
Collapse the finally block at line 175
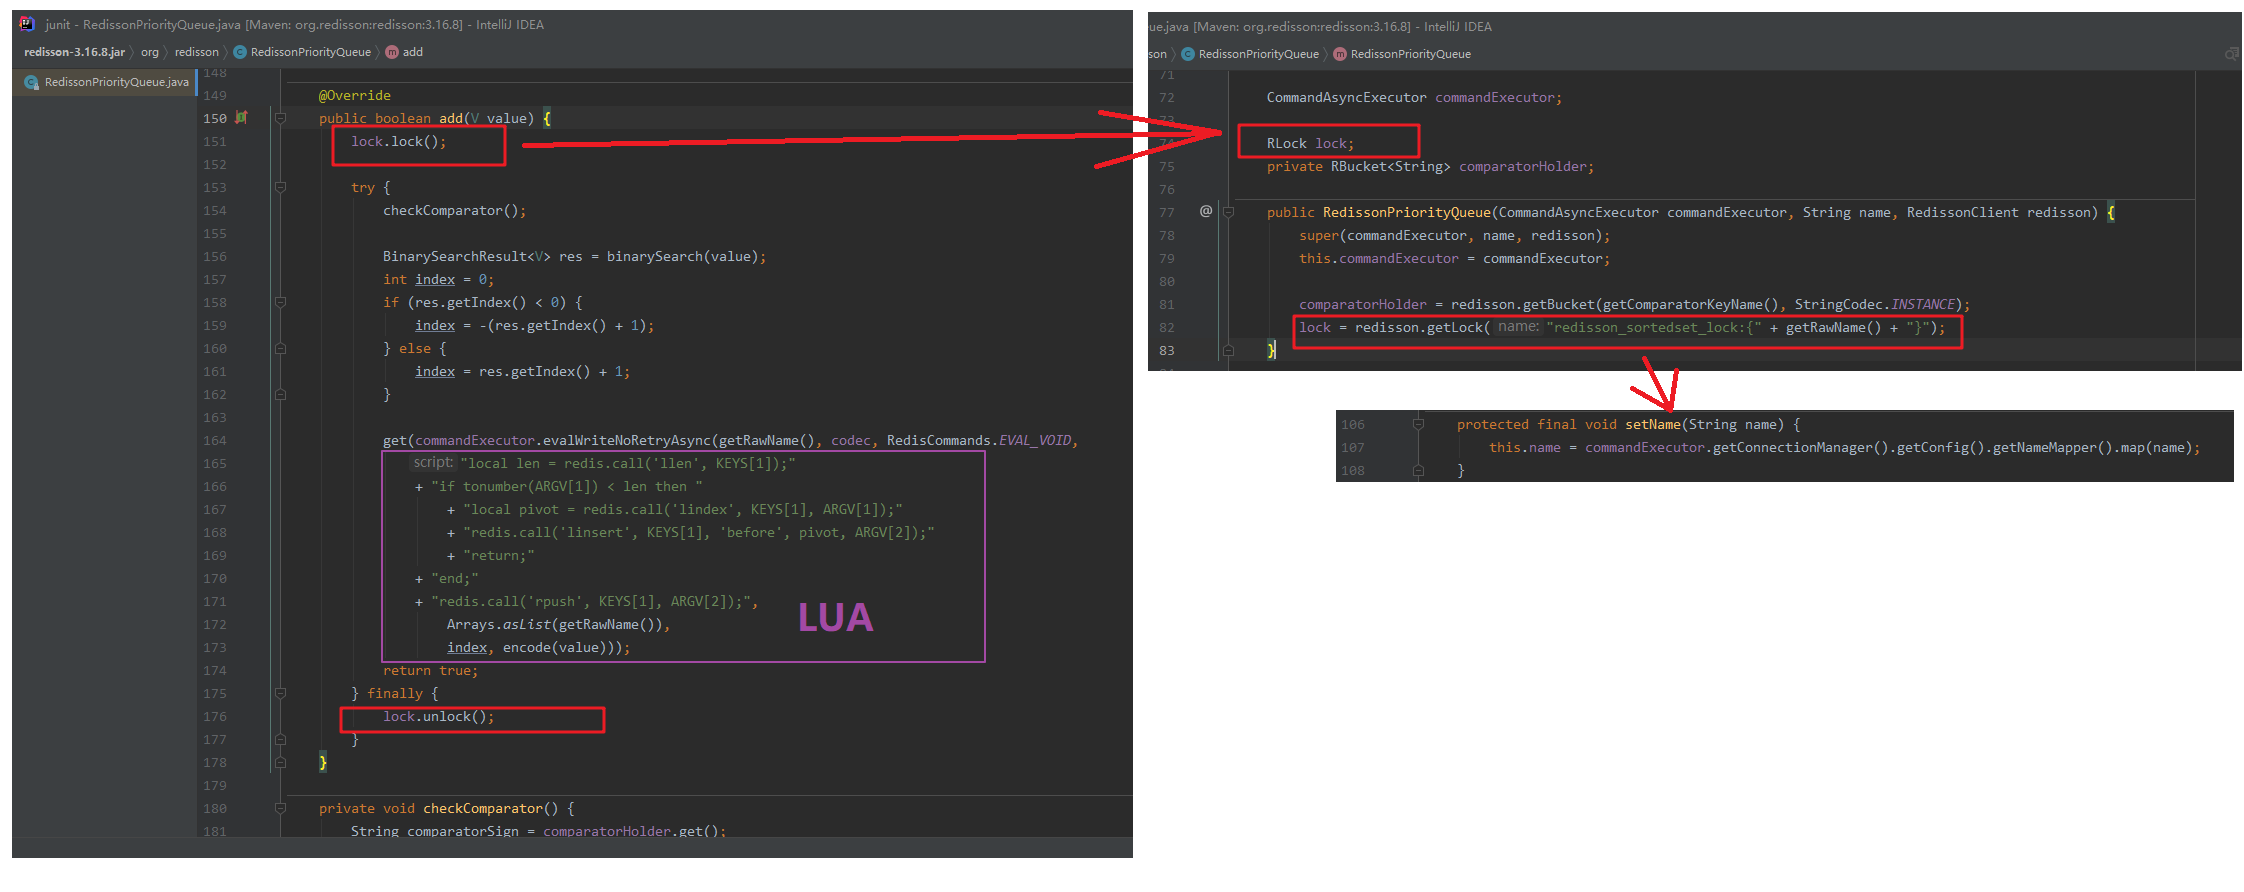pyautogui.click(x=281, y=693)
